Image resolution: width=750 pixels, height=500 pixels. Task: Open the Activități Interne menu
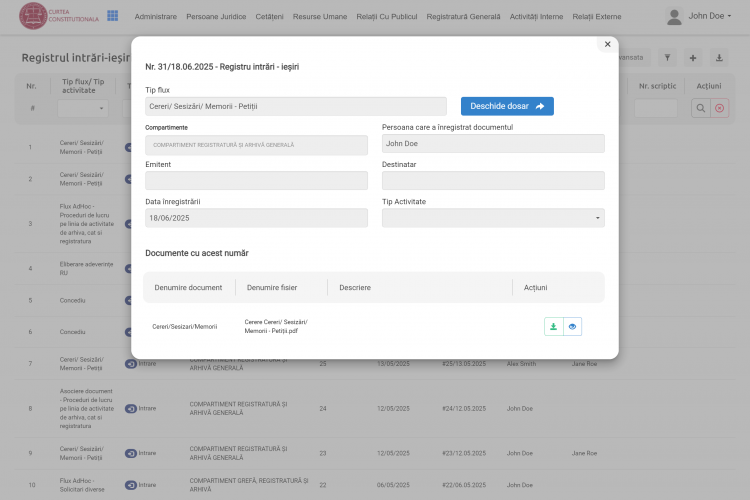[x=536, y=17]
